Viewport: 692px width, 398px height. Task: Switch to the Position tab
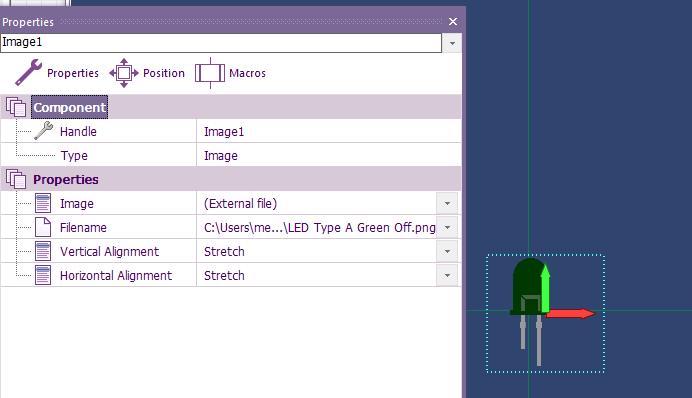click(147, 73)
